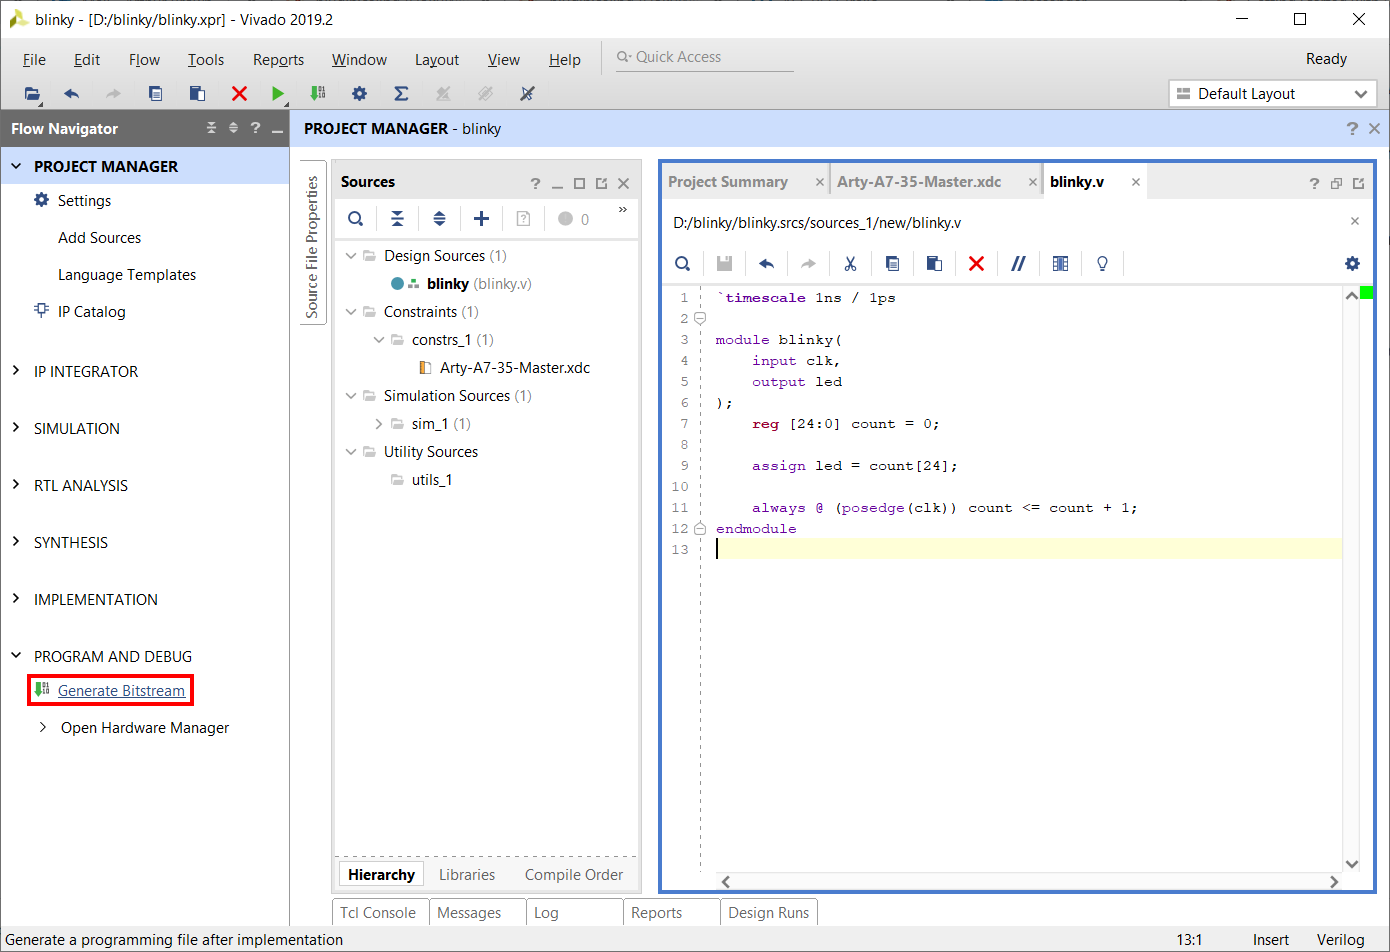Expand all items in the Sources panel
Image resolution: width=1390 pixels, height=952 pixels.
(x=439, y=219)
